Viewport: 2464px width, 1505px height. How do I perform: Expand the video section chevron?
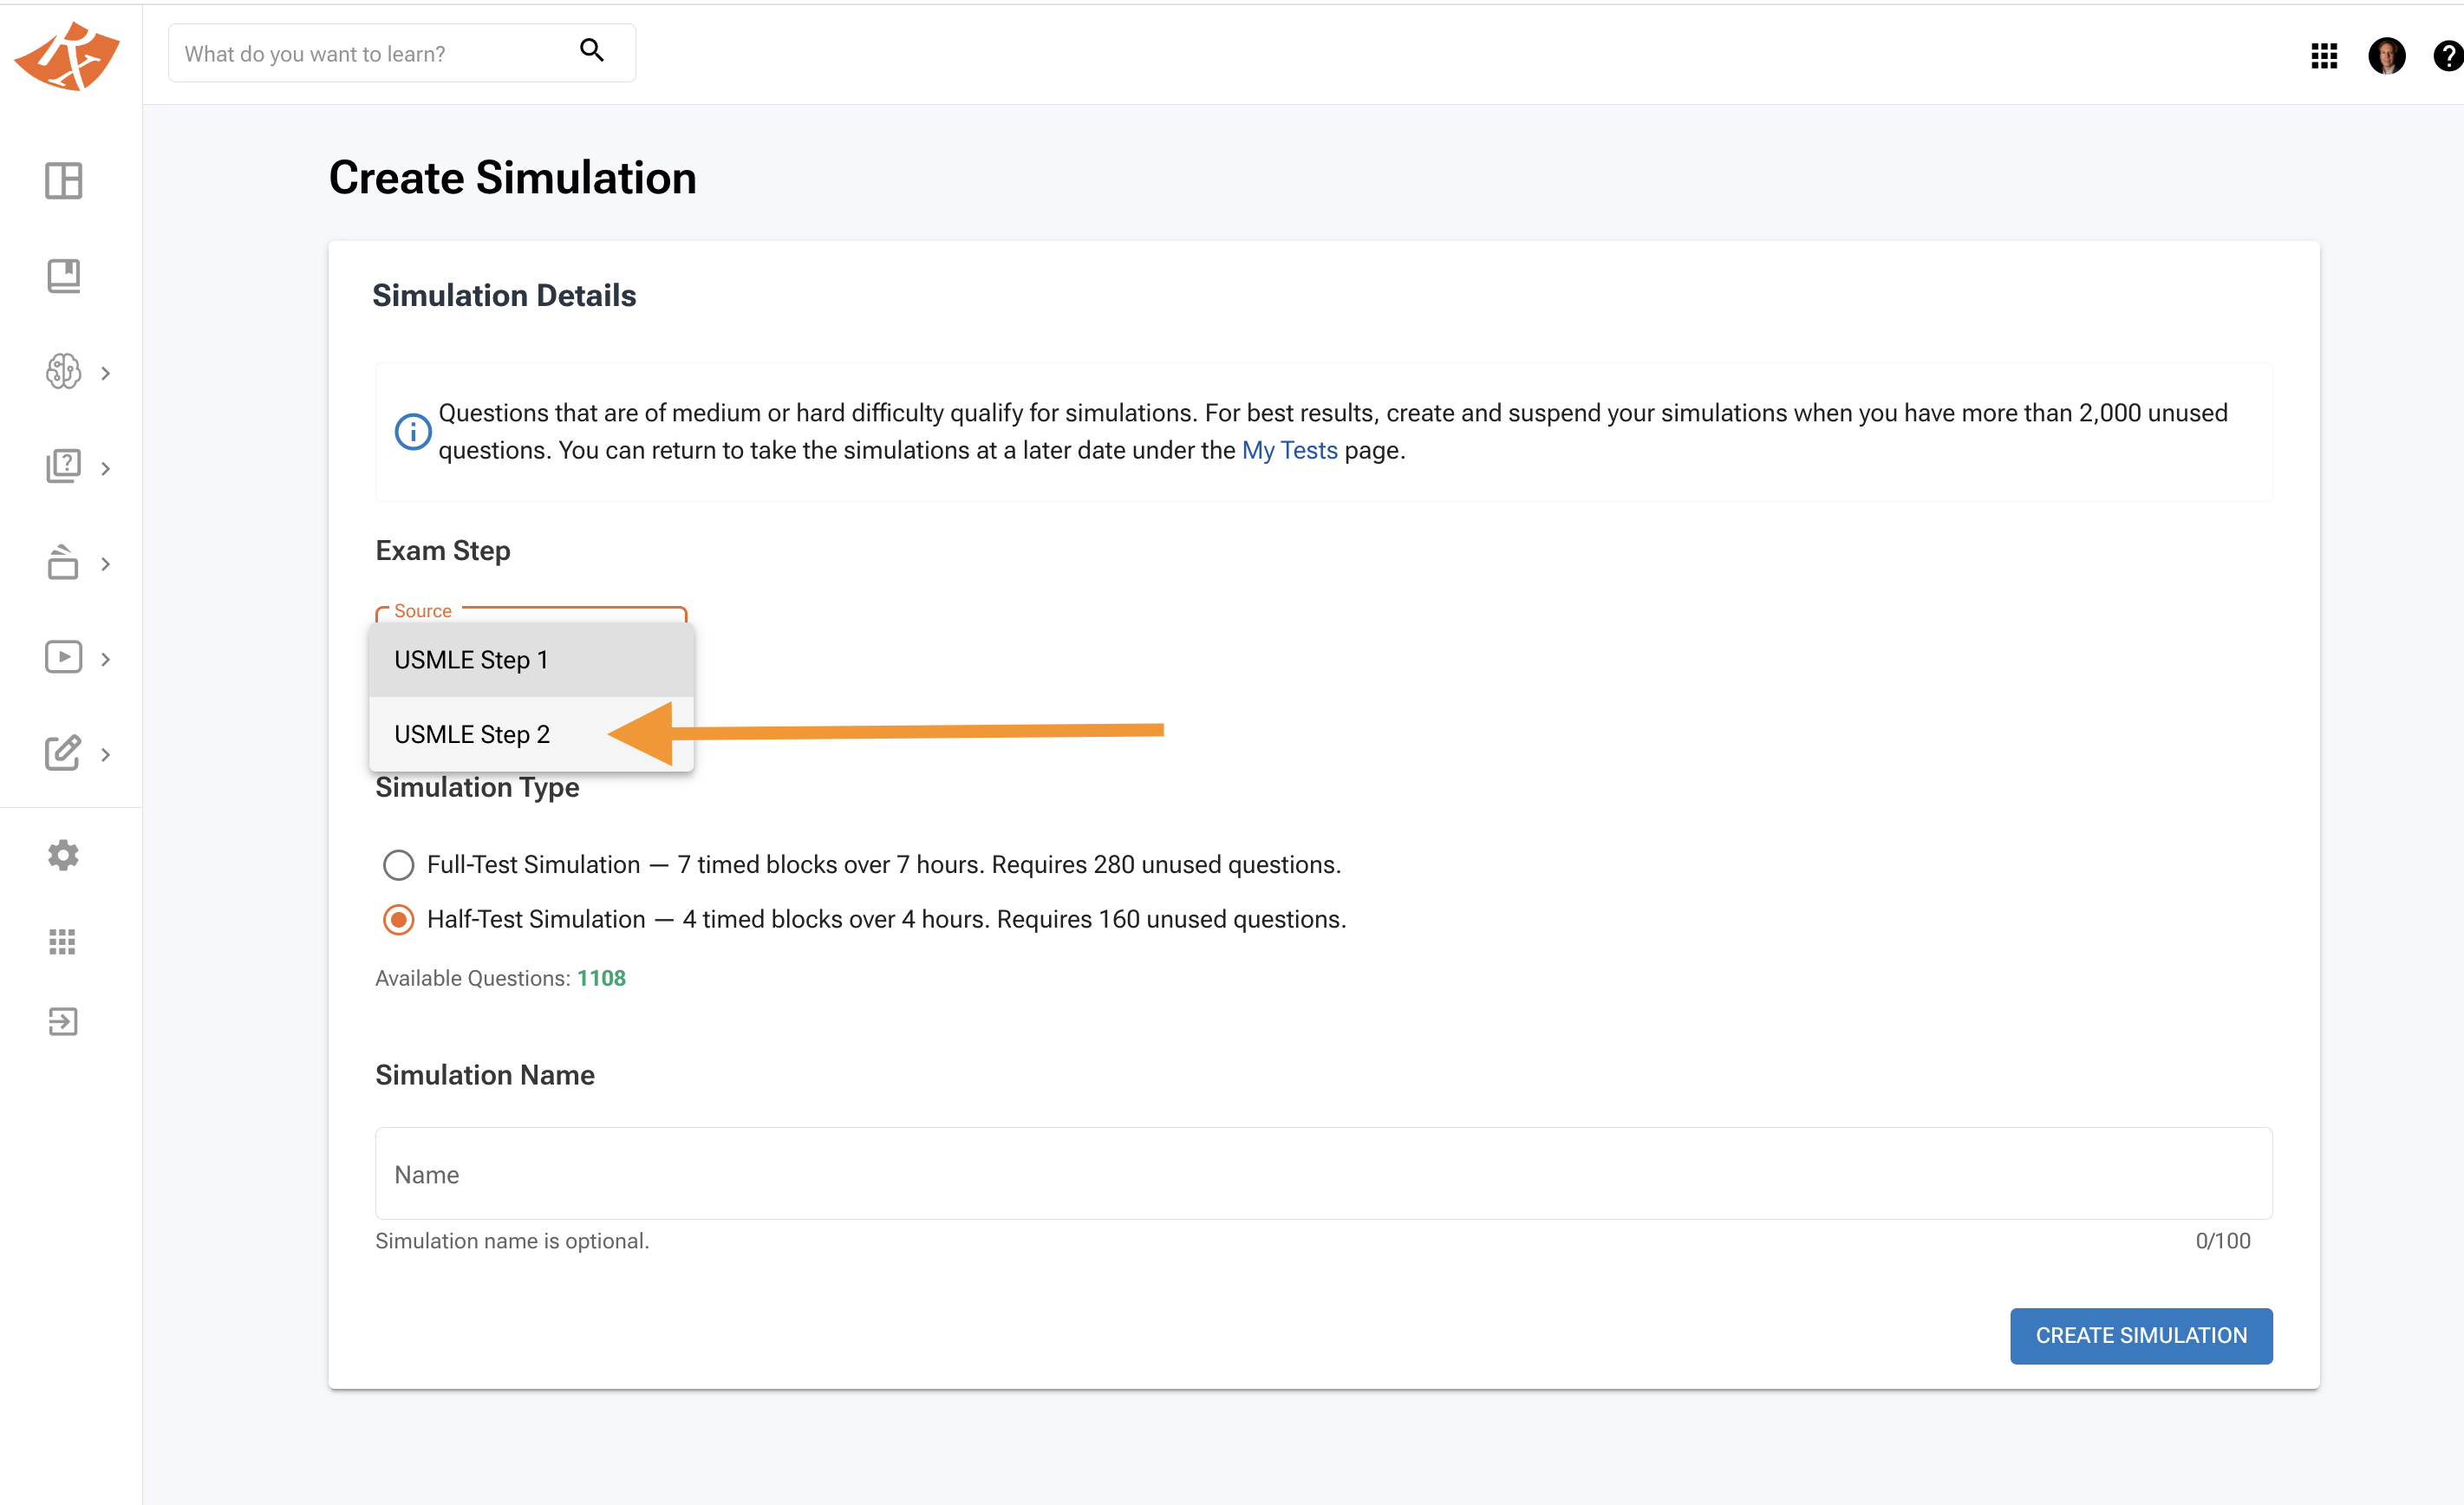pyautogui.click(x=106, y=658)
